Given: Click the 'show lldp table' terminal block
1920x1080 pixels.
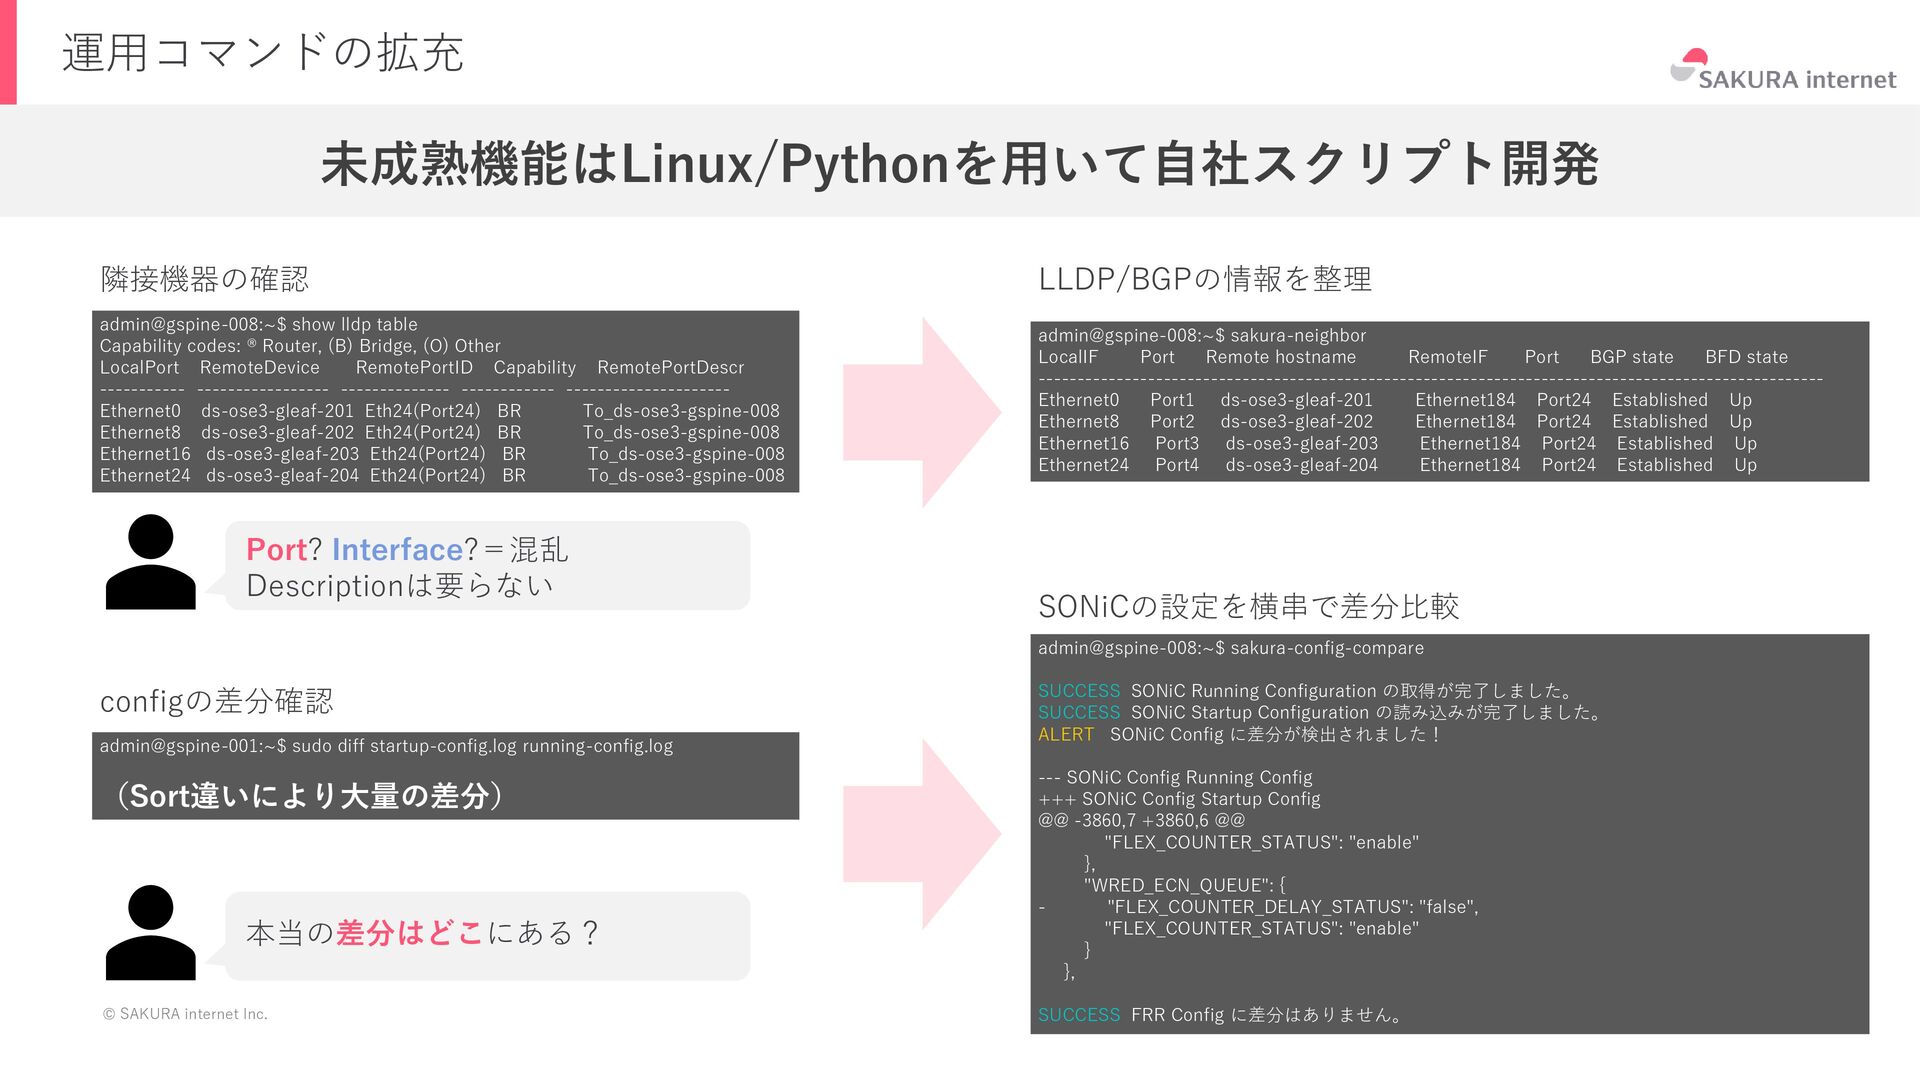Looking at the screenshot, I should click(445, 401).
